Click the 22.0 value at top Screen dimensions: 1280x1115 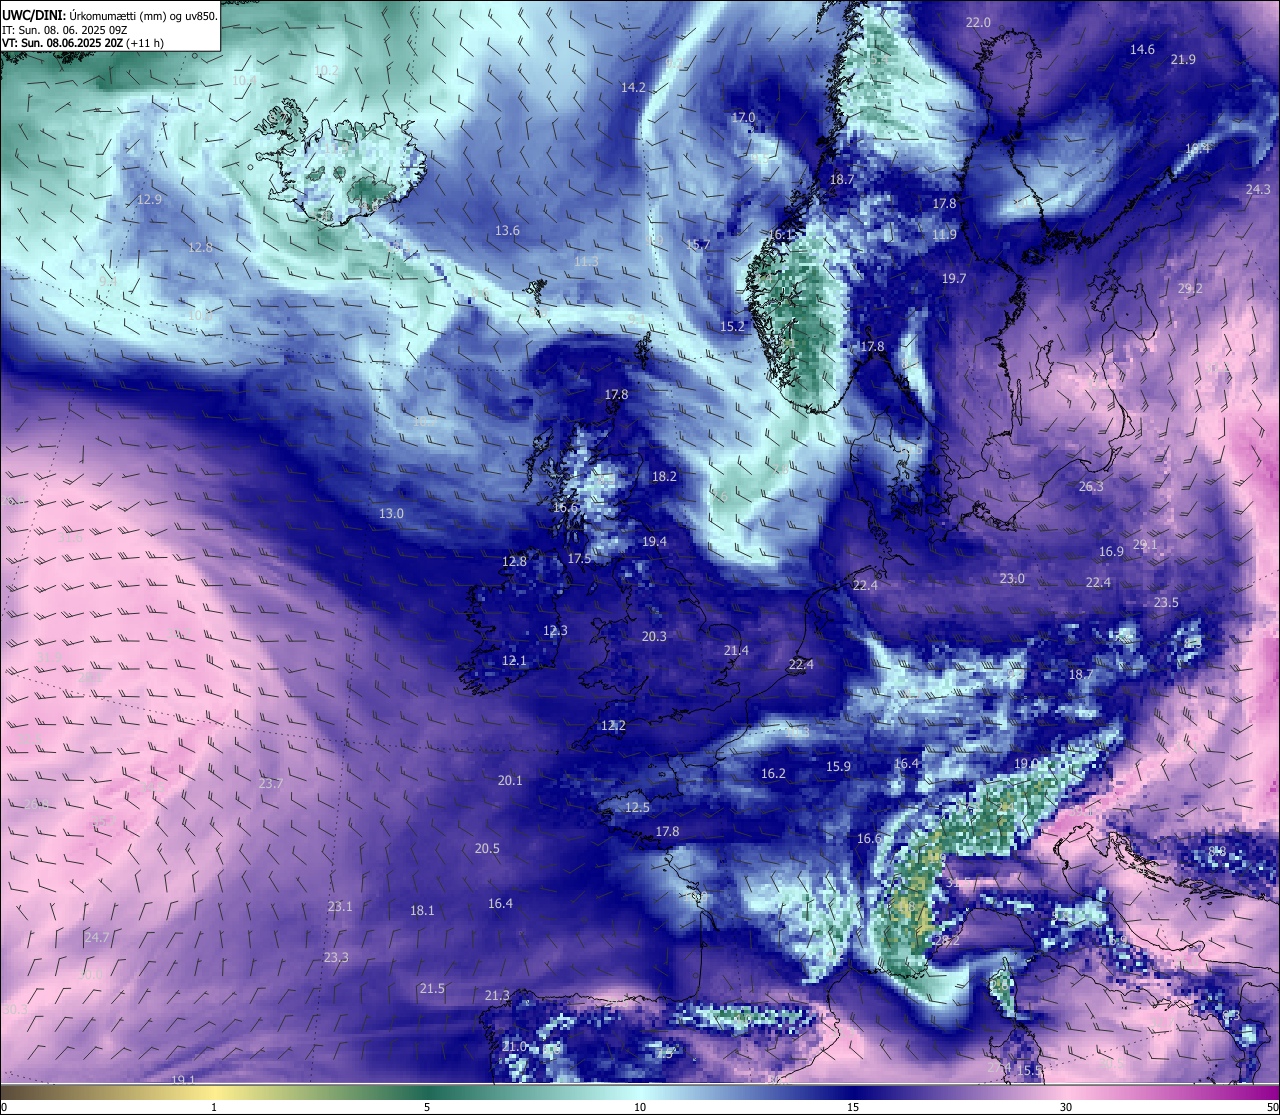point(978,22)
